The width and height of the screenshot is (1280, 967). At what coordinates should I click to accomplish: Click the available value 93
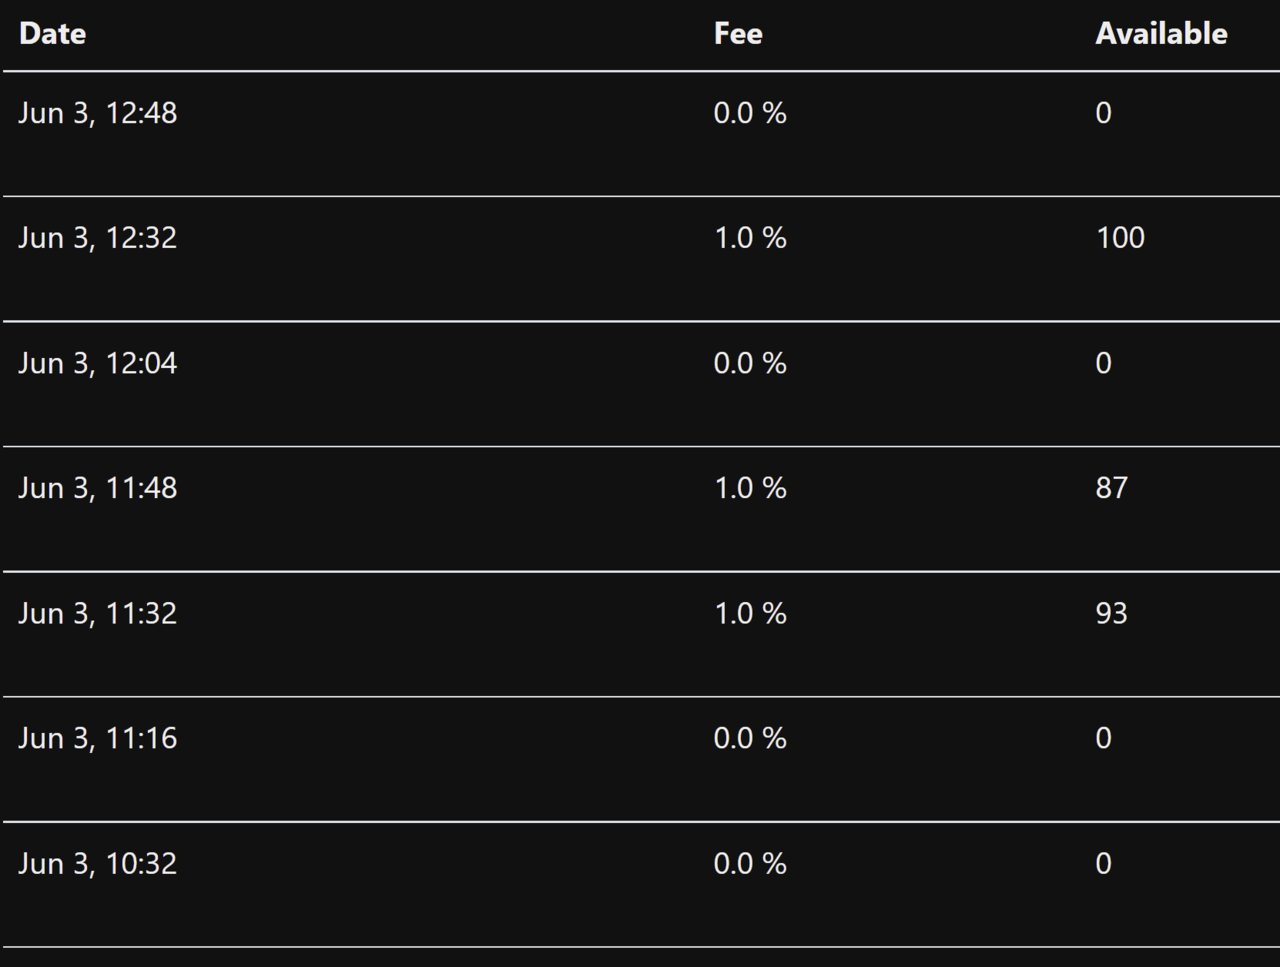tap(1111, 613)
